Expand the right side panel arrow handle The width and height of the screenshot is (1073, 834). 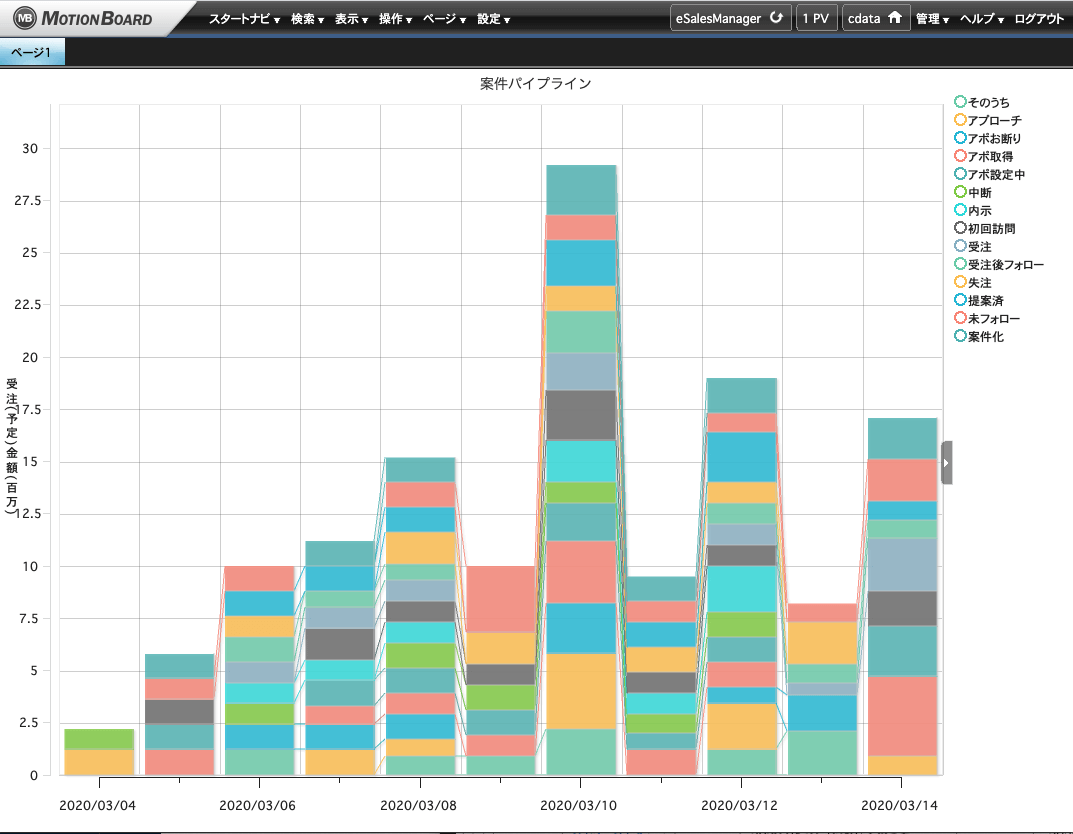point(946,462)
